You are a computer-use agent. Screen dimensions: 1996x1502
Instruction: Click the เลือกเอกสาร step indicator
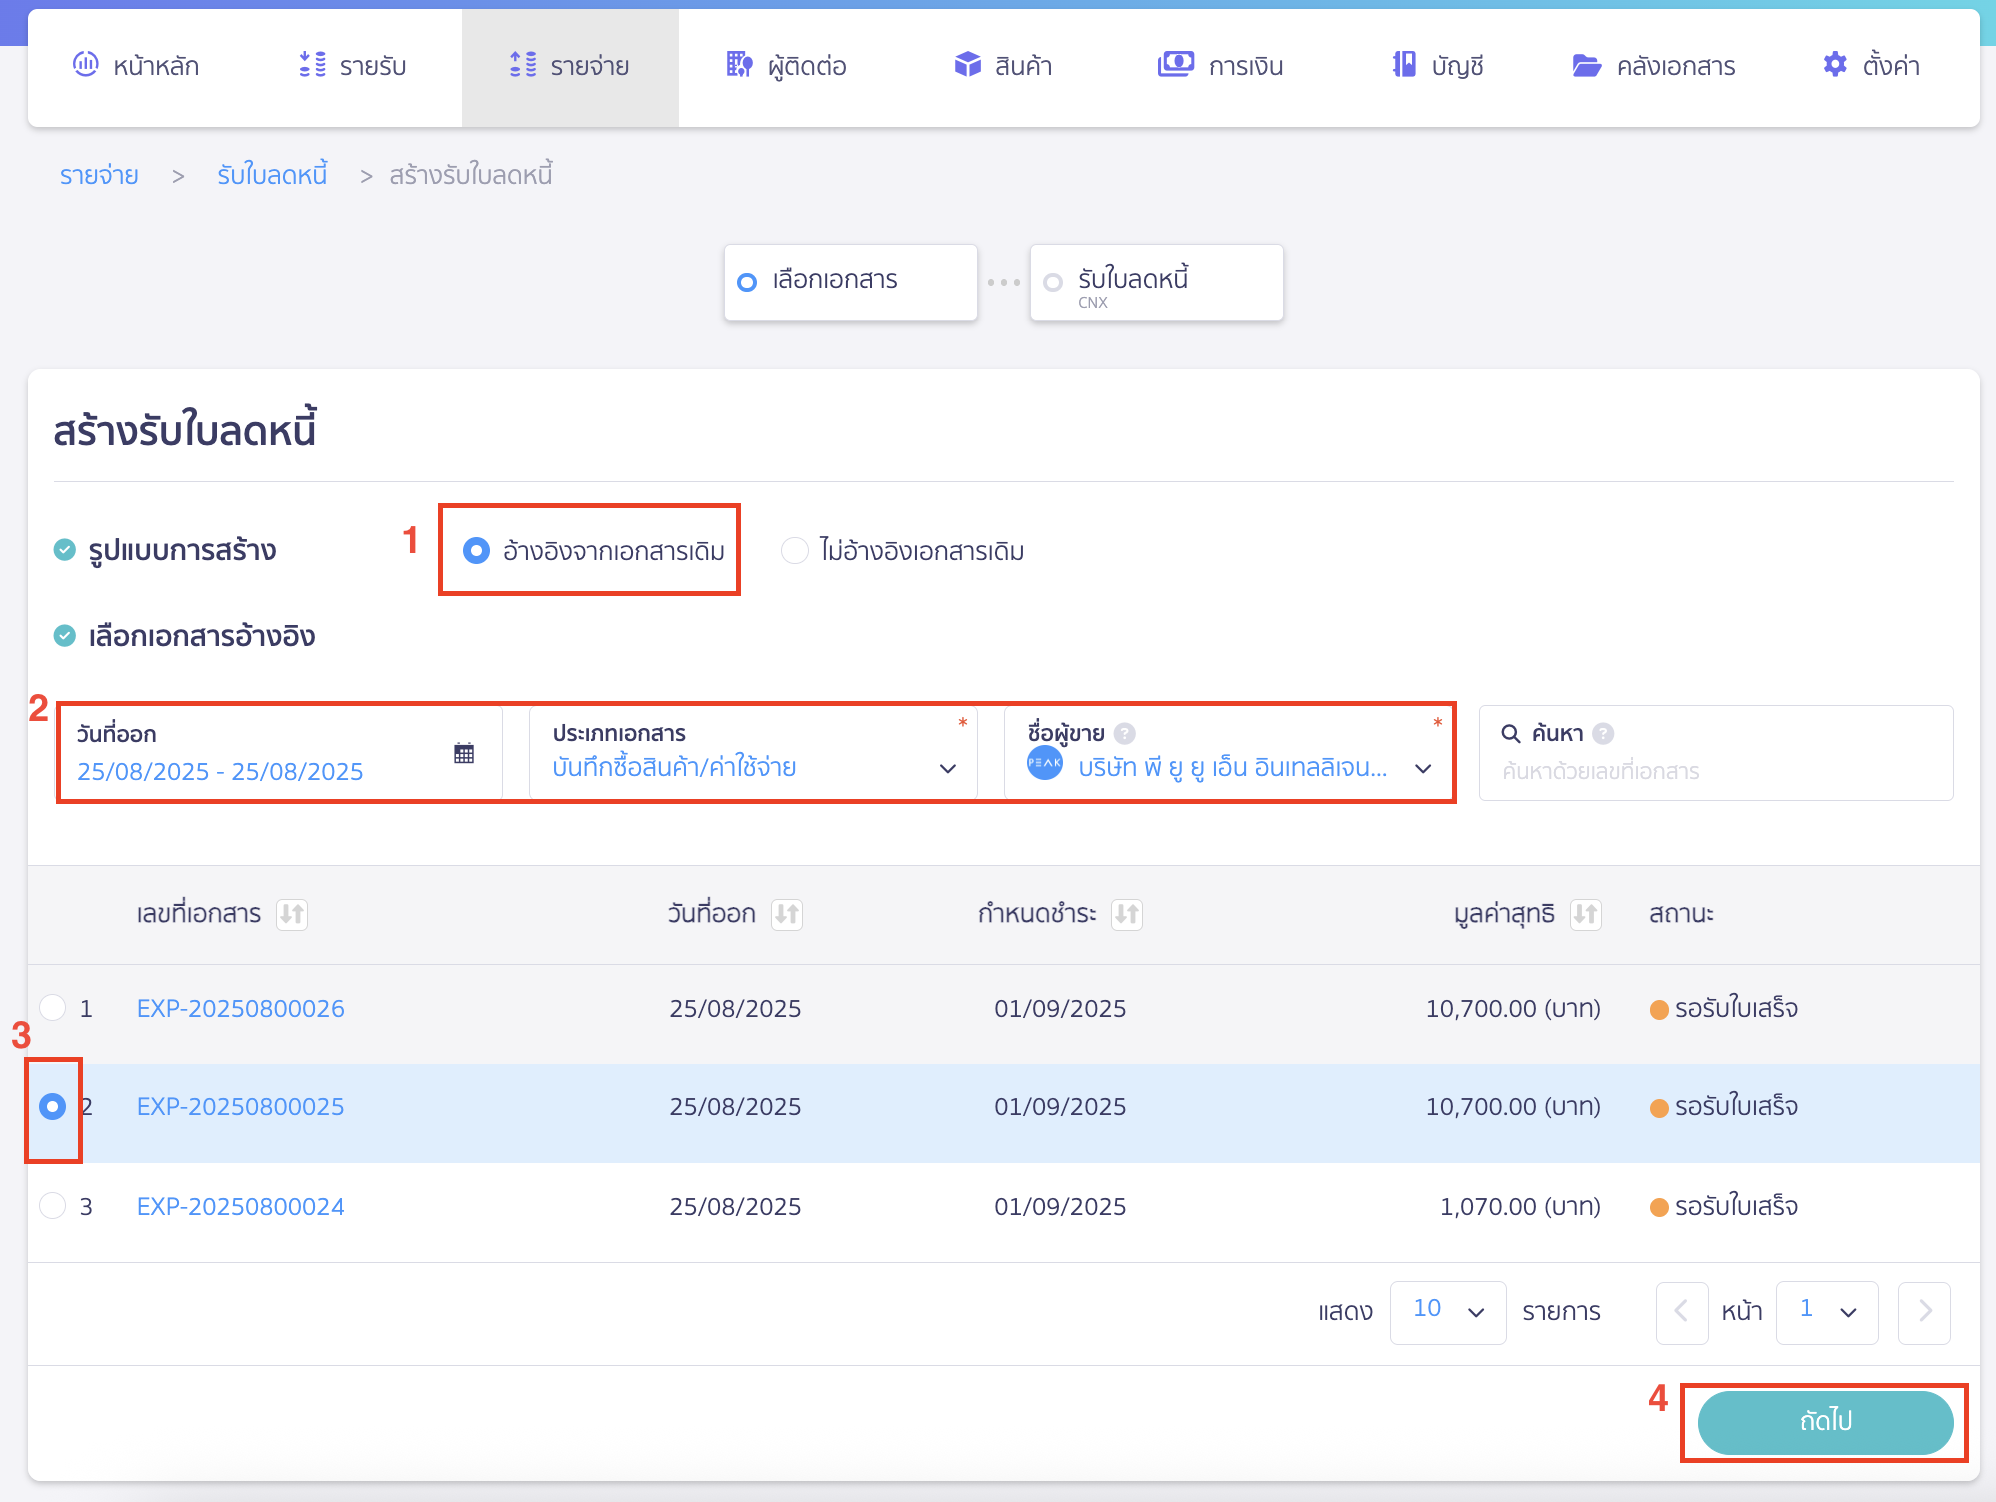click(x=850, y=281)
